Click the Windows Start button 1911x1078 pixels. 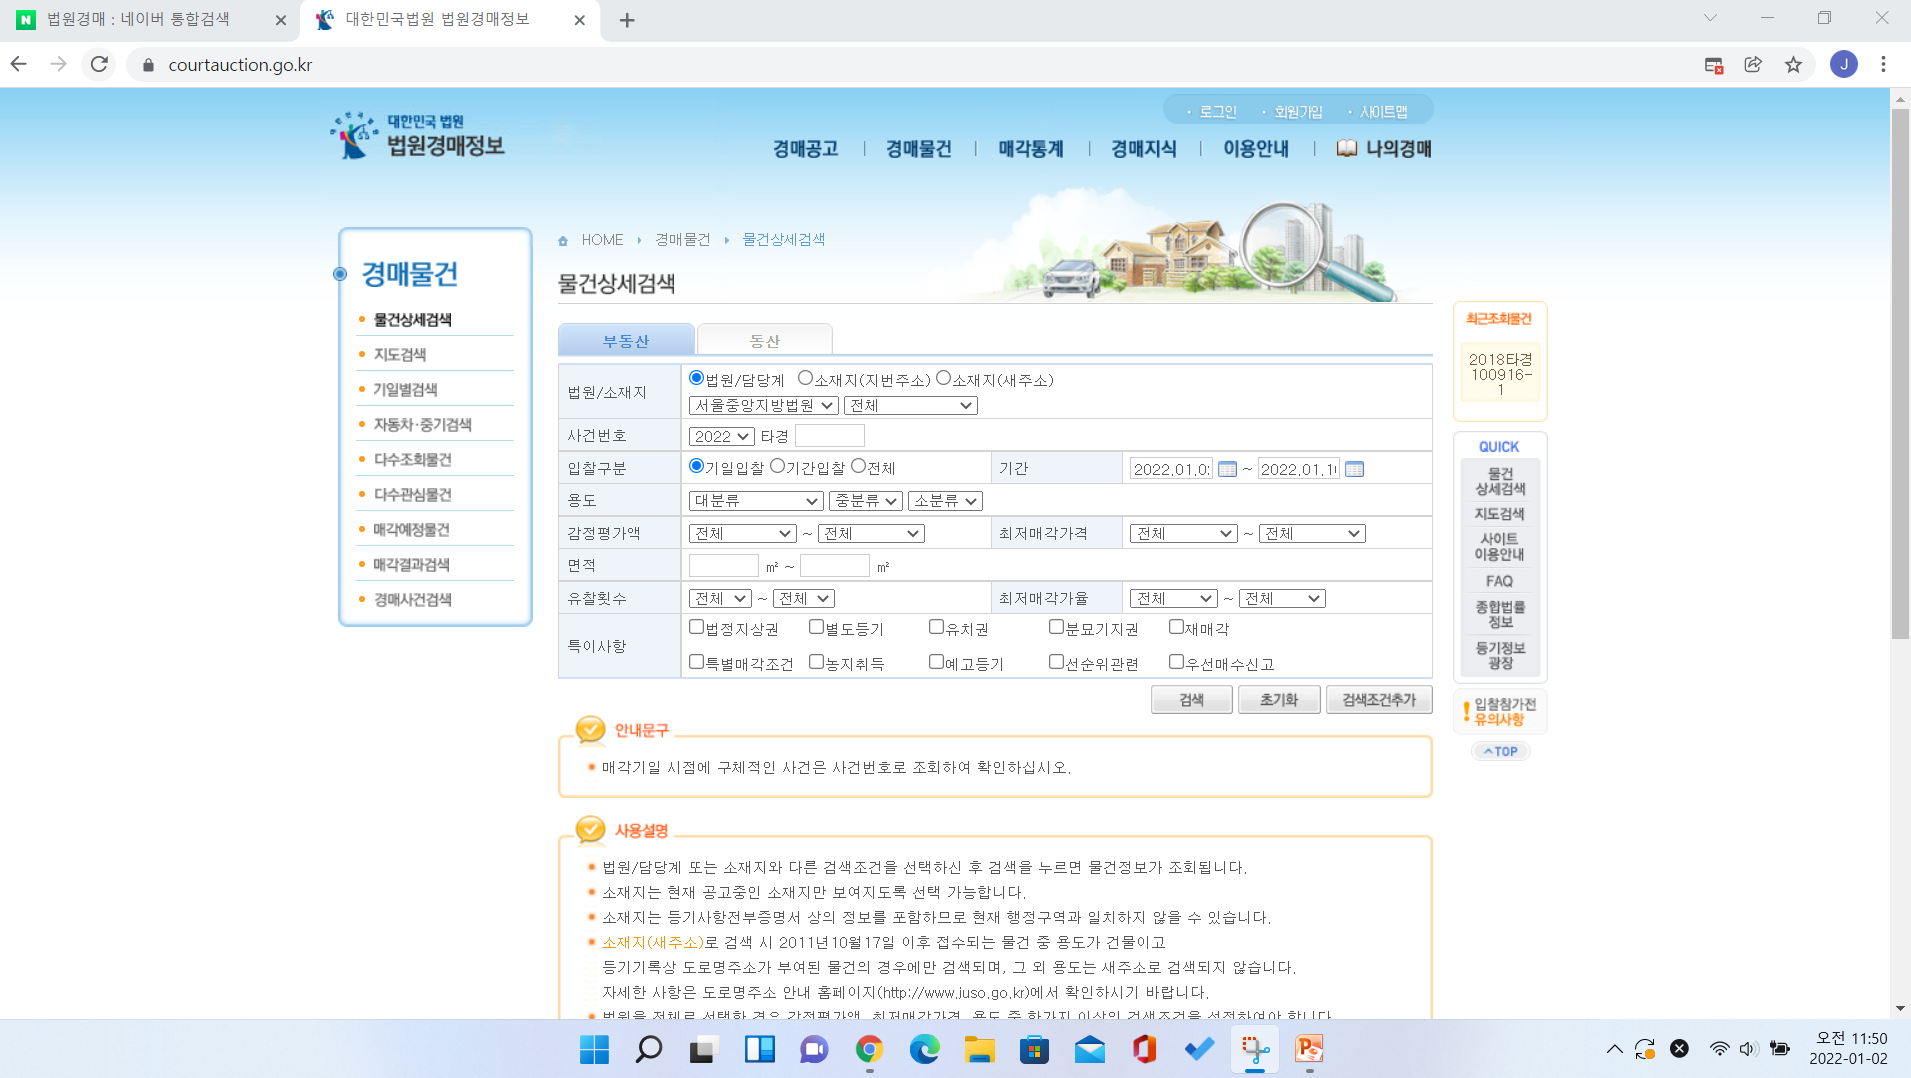tap(594, 1049)
